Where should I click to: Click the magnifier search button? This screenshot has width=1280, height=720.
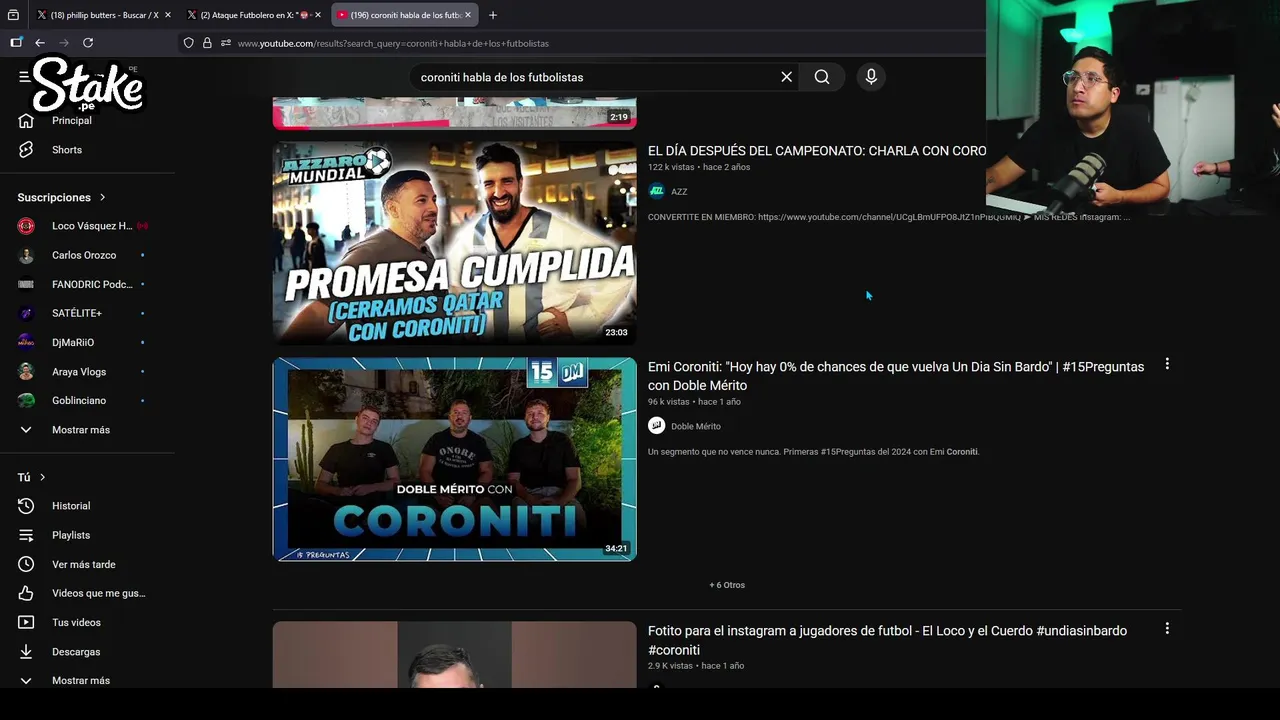(822, 77)
